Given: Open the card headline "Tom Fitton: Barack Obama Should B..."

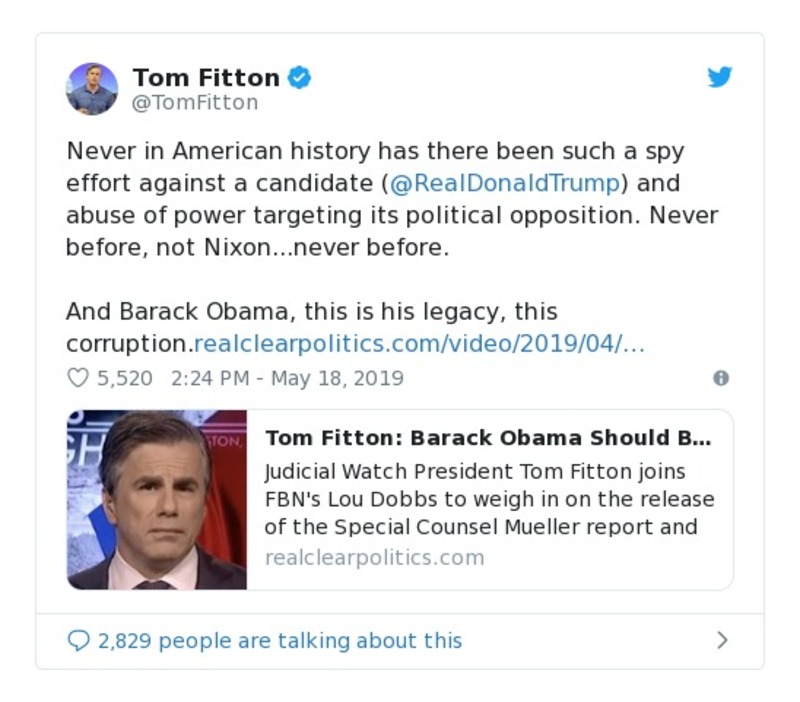Looking at the screenshot, I should (x=488, y=438).
